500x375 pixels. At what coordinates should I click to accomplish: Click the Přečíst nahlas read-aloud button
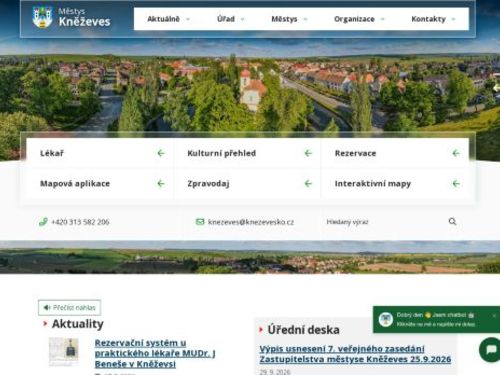[x=69, y=308]
